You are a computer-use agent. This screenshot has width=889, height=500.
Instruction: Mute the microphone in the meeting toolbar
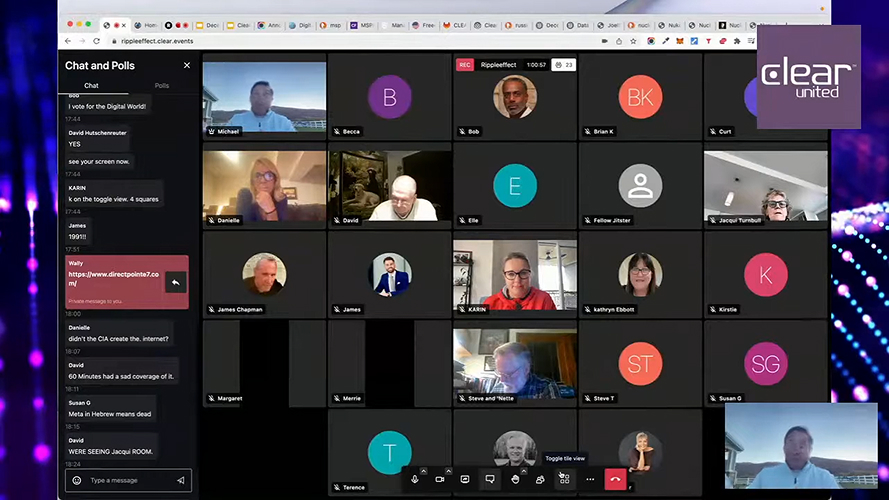coord(414,480)
